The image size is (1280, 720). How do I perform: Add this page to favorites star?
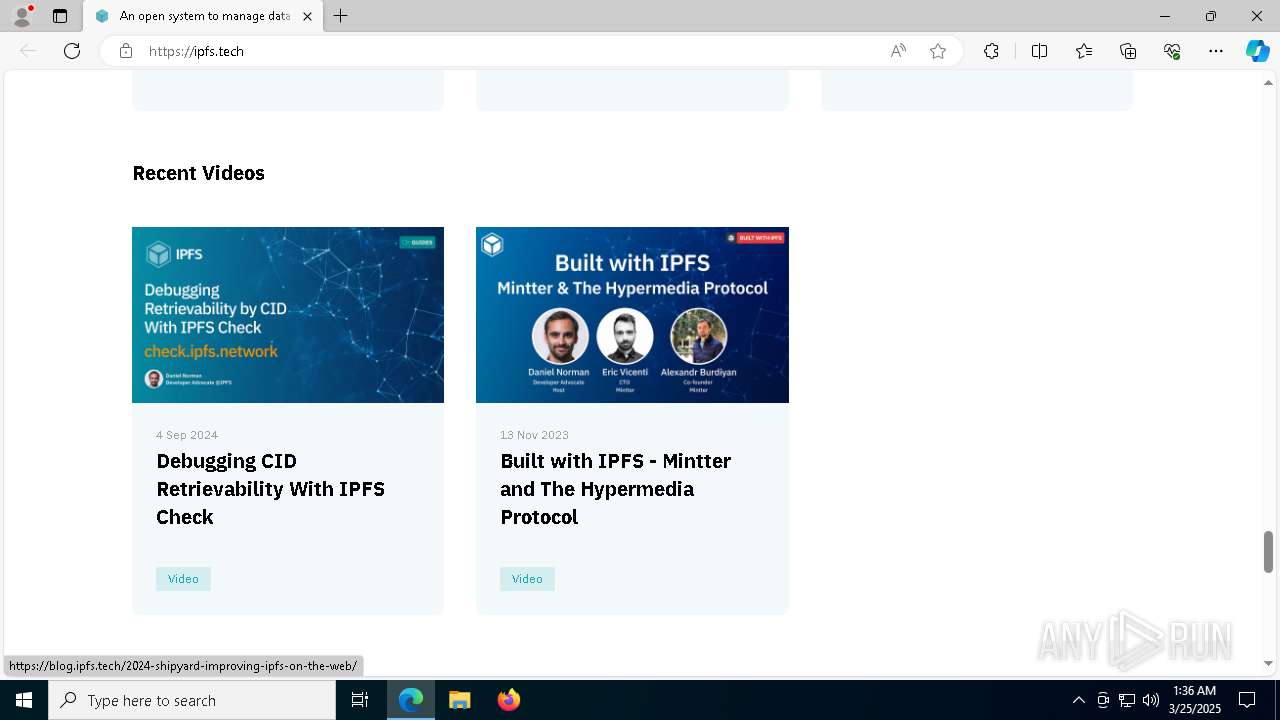tap(938, 51)
